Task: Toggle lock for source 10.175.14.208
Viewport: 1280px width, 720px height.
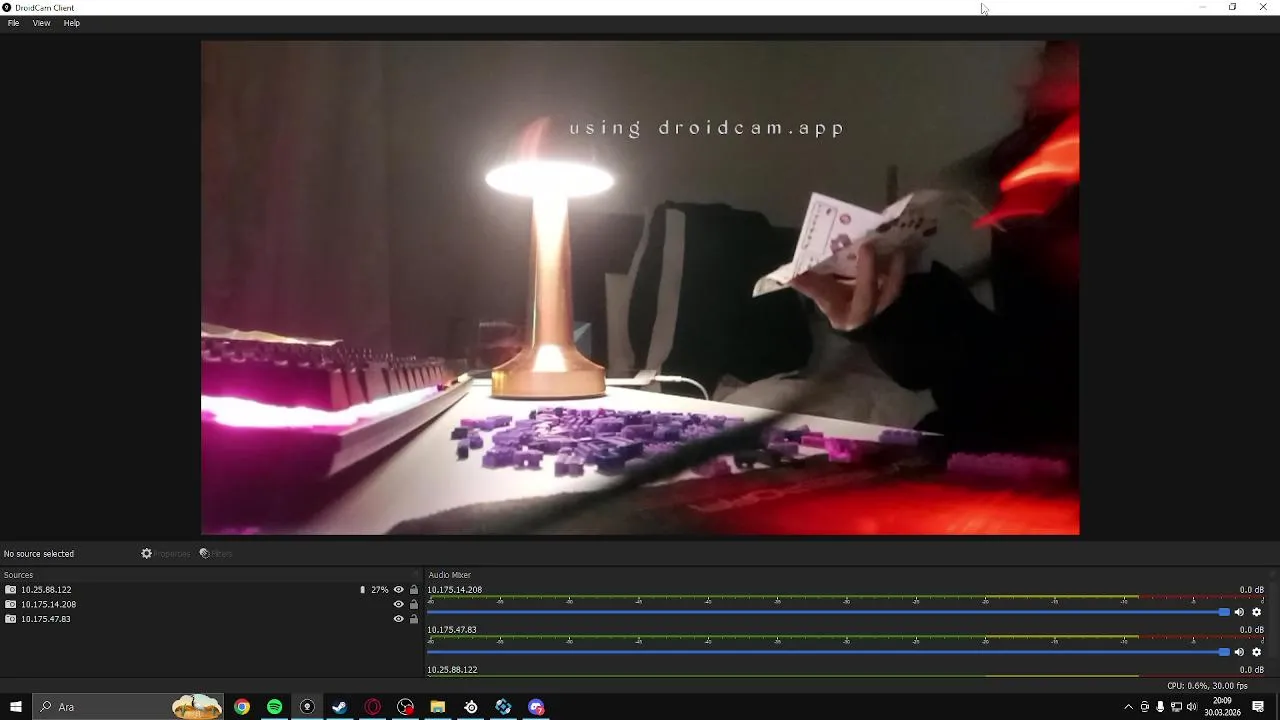Action: [x=414, y=604]
